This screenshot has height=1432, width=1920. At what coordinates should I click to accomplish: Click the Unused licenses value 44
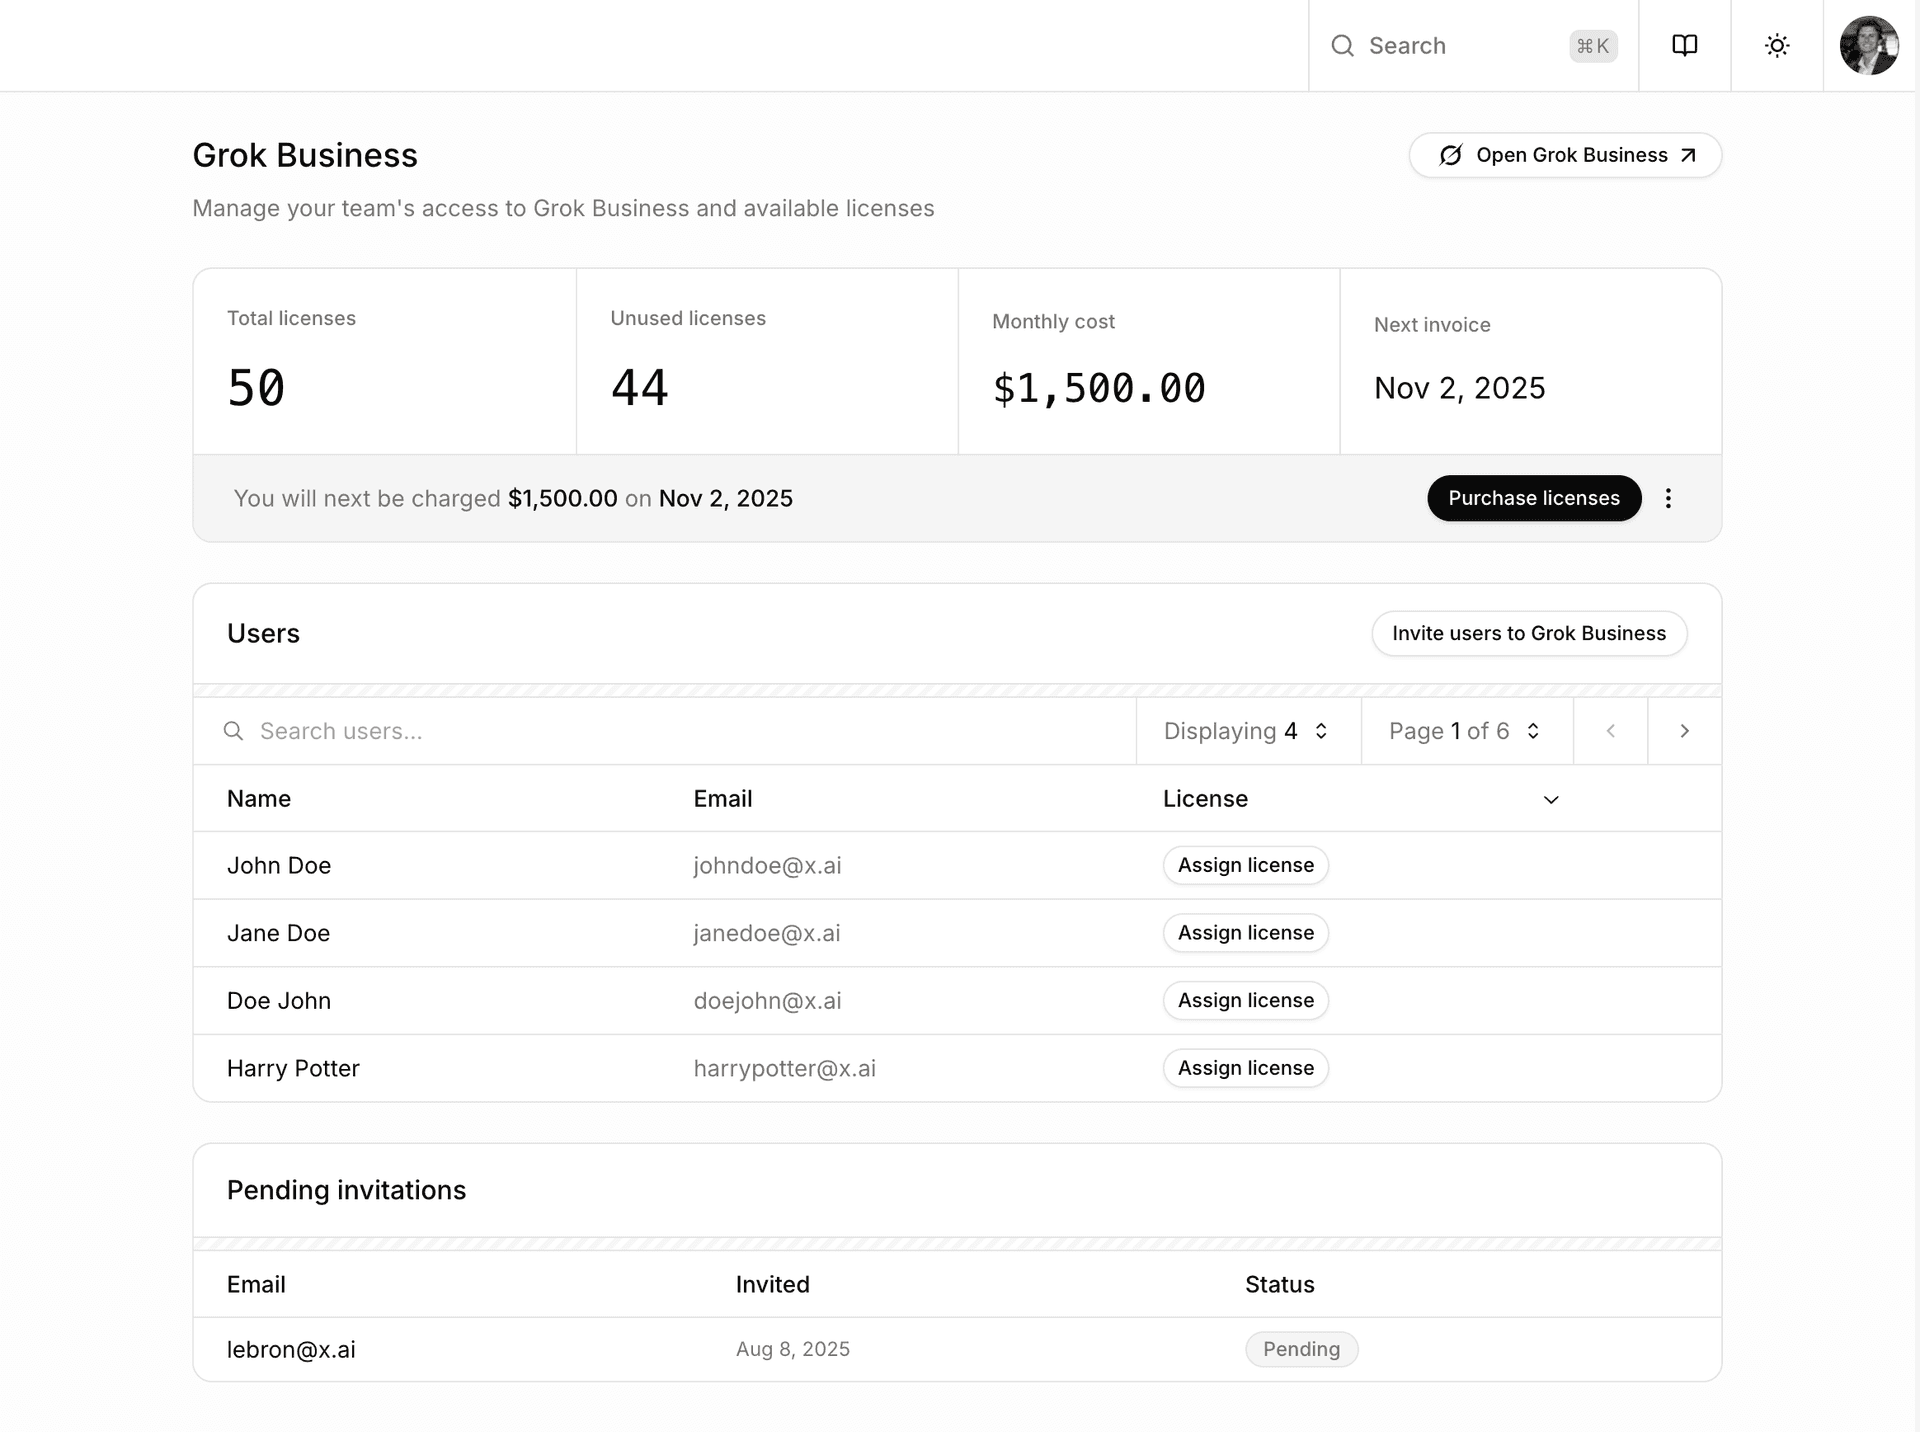[640, 388]
